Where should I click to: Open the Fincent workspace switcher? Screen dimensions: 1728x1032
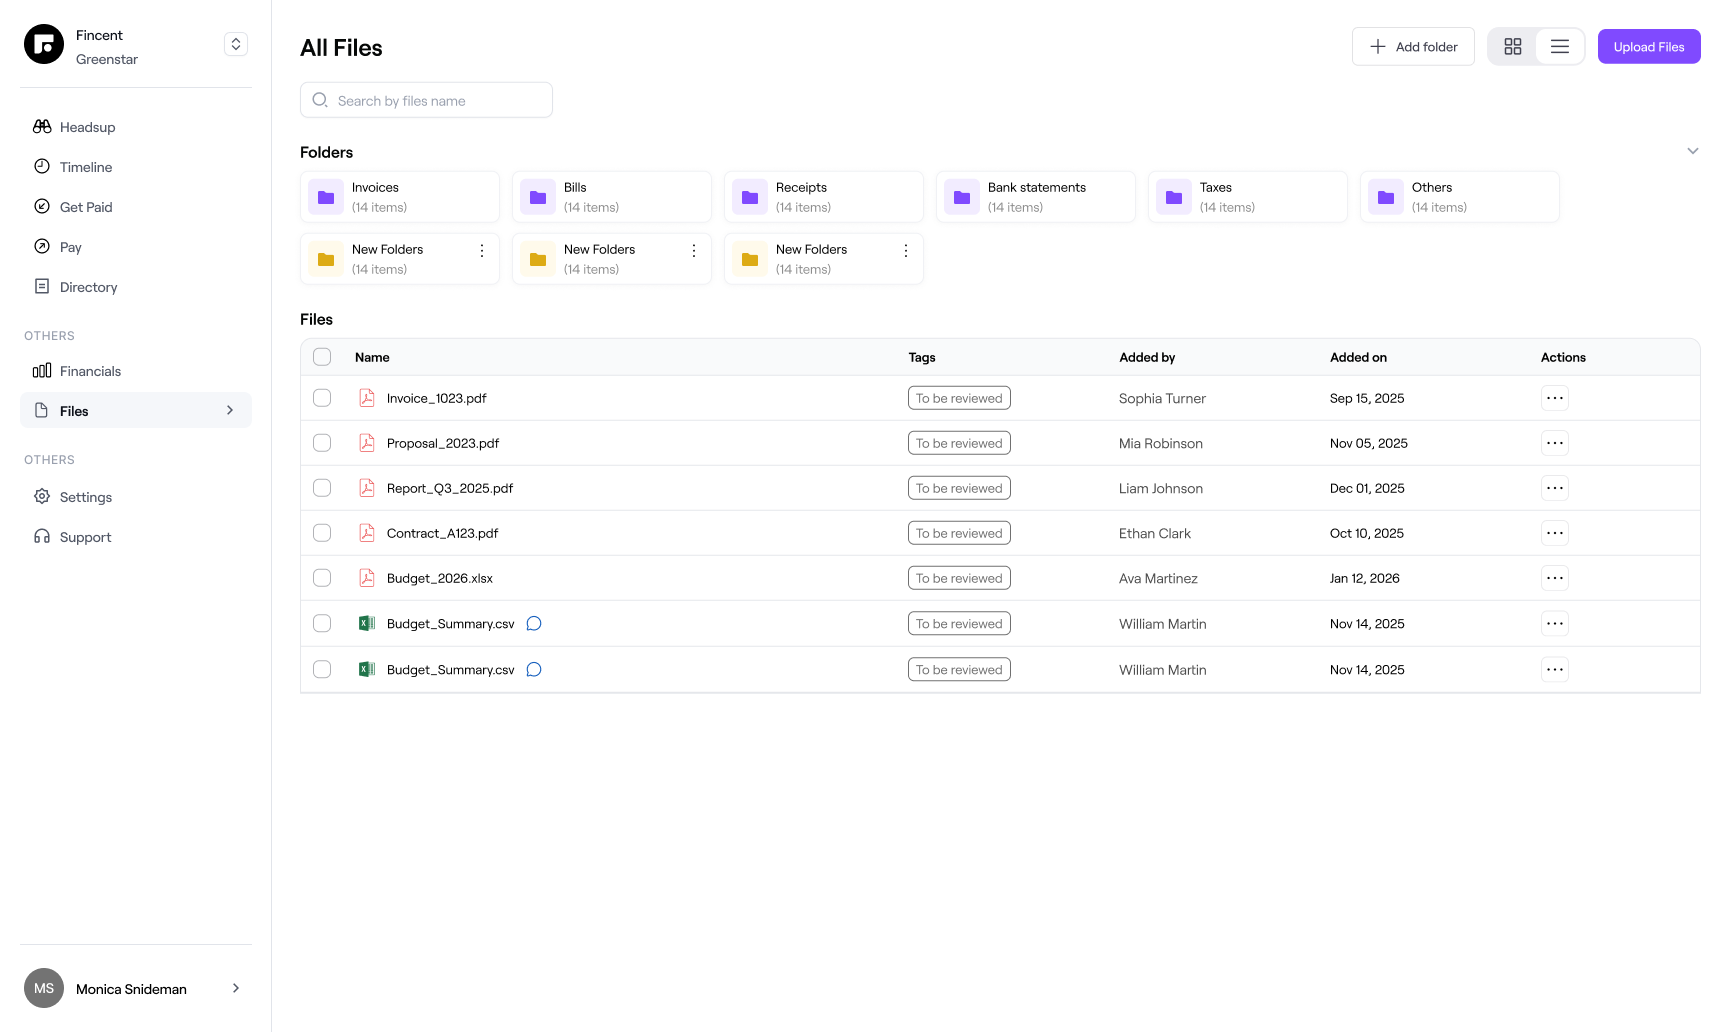coord(236,44)
